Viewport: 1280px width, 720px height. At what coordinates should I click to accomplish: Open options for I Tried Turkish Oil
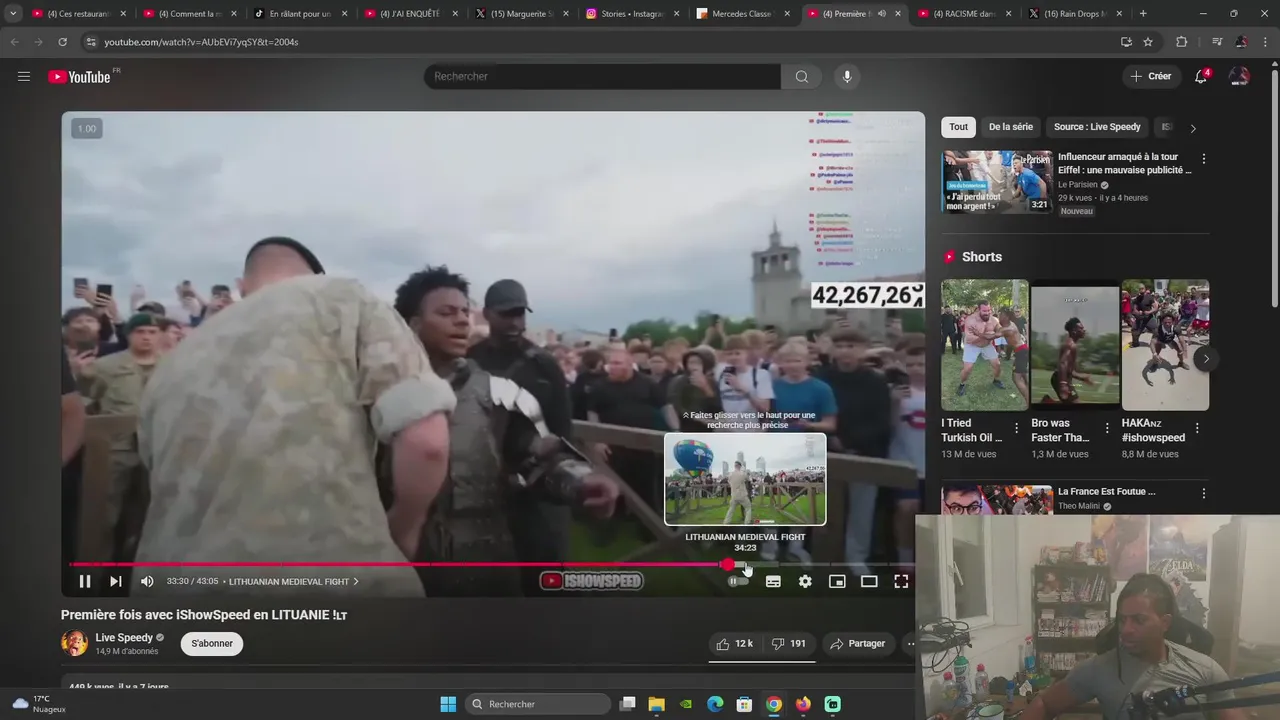pos(1017,428)
